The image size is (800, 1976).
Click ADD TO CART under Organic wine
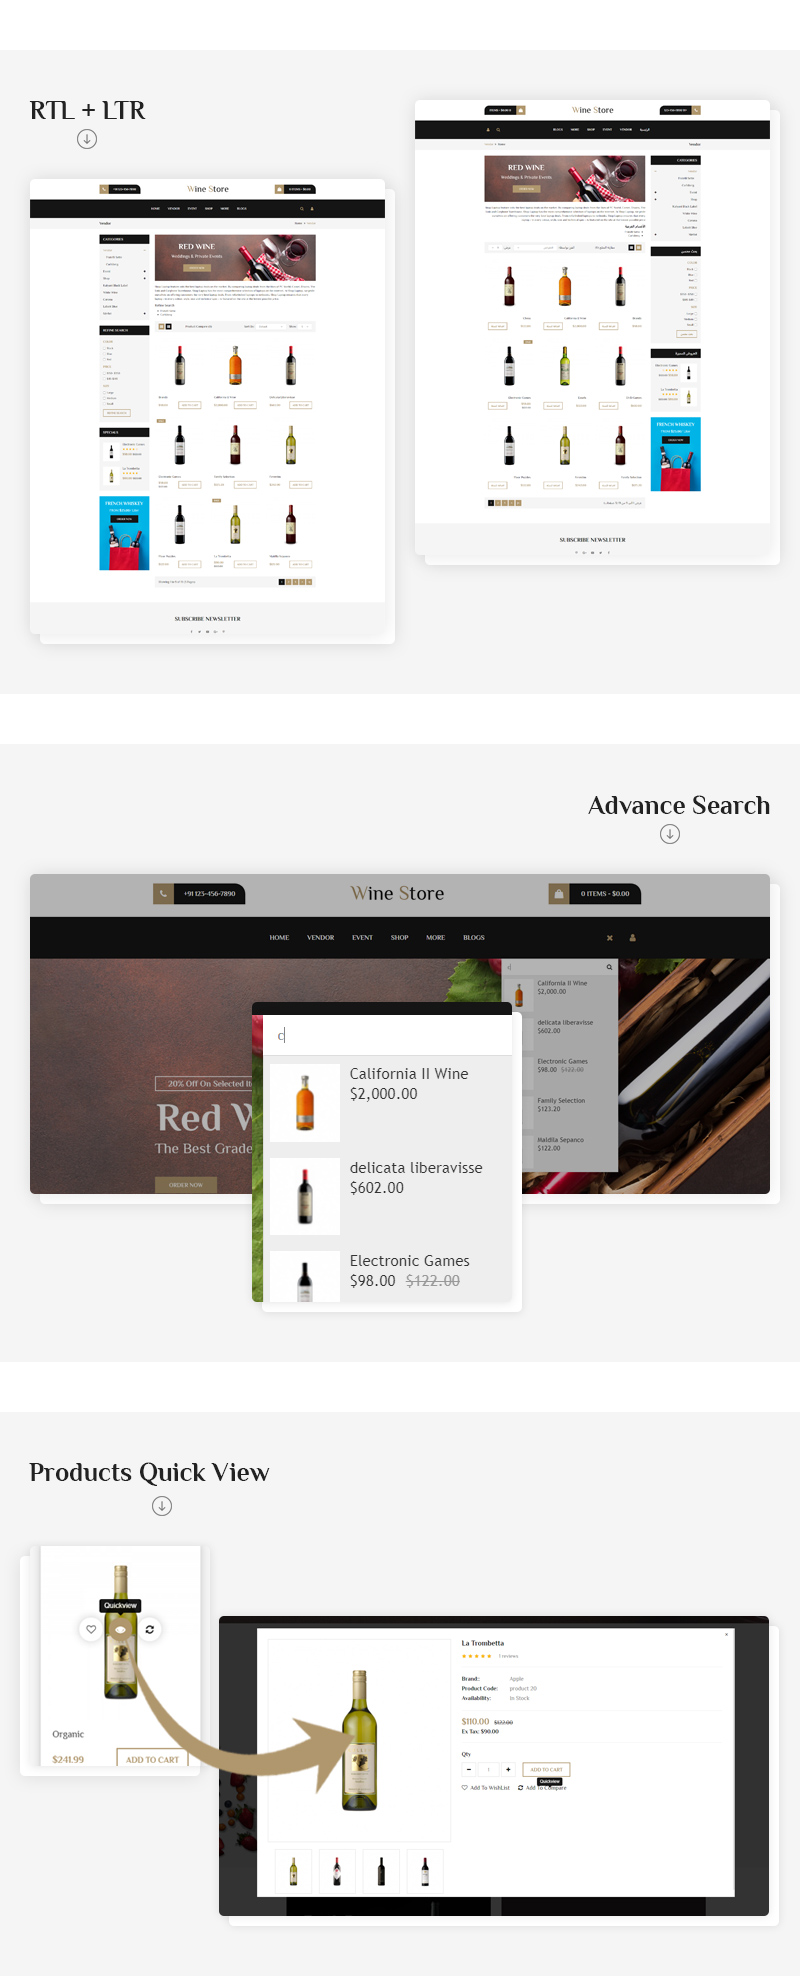point(152,1759)
